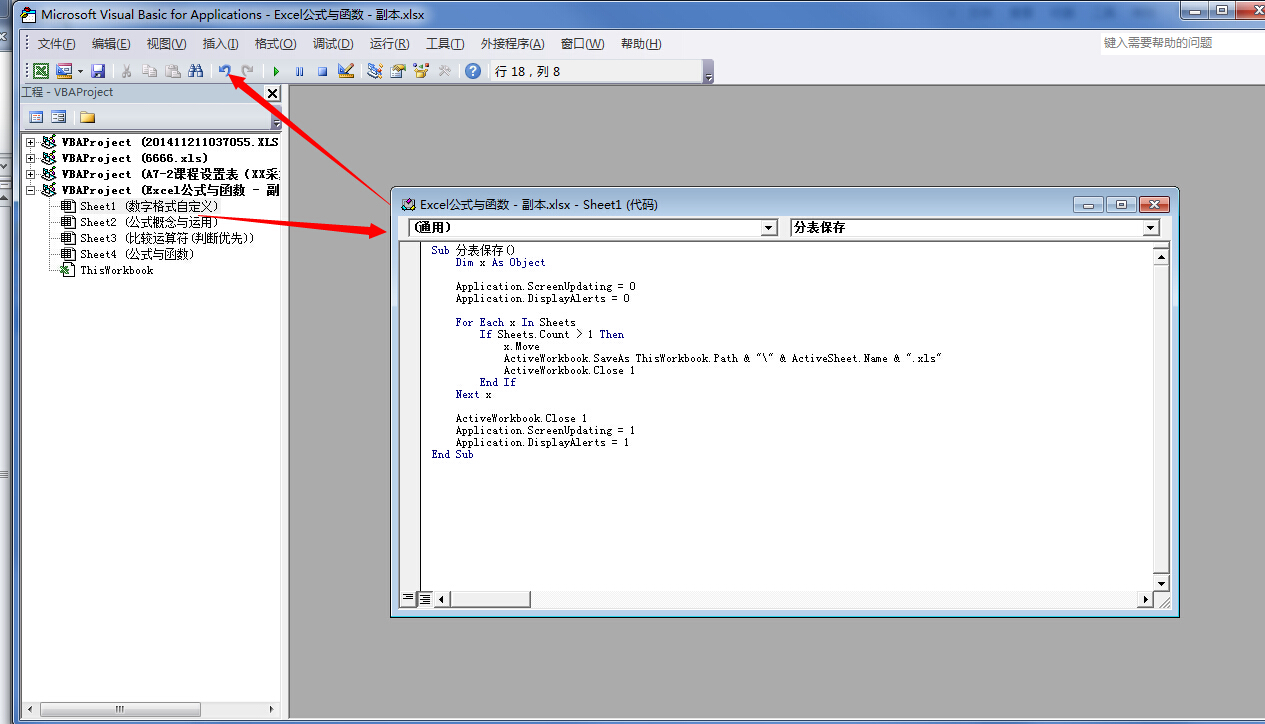Open 格式(O) menu
The width and height of the screenshot is (1265, 724).
click(275, 44)
